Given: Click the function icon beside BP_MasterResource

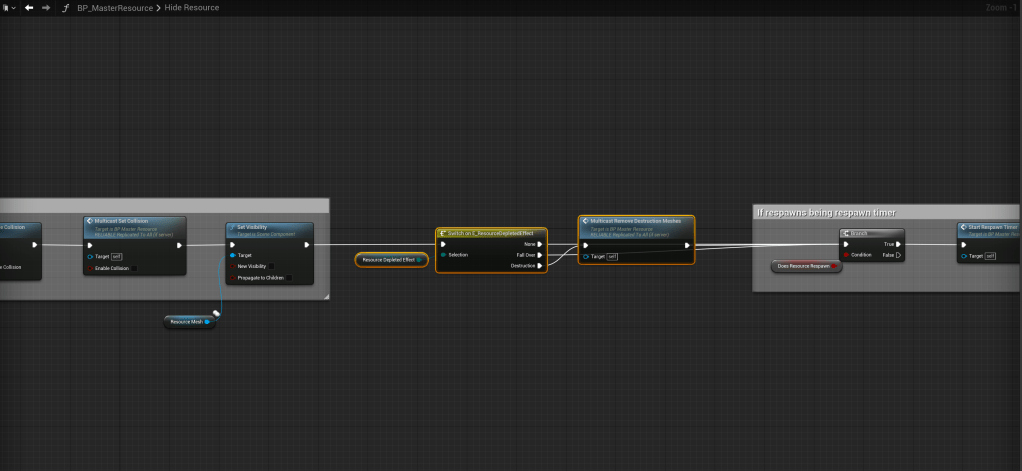Looking at the screenshot, I should pos(65,8).
